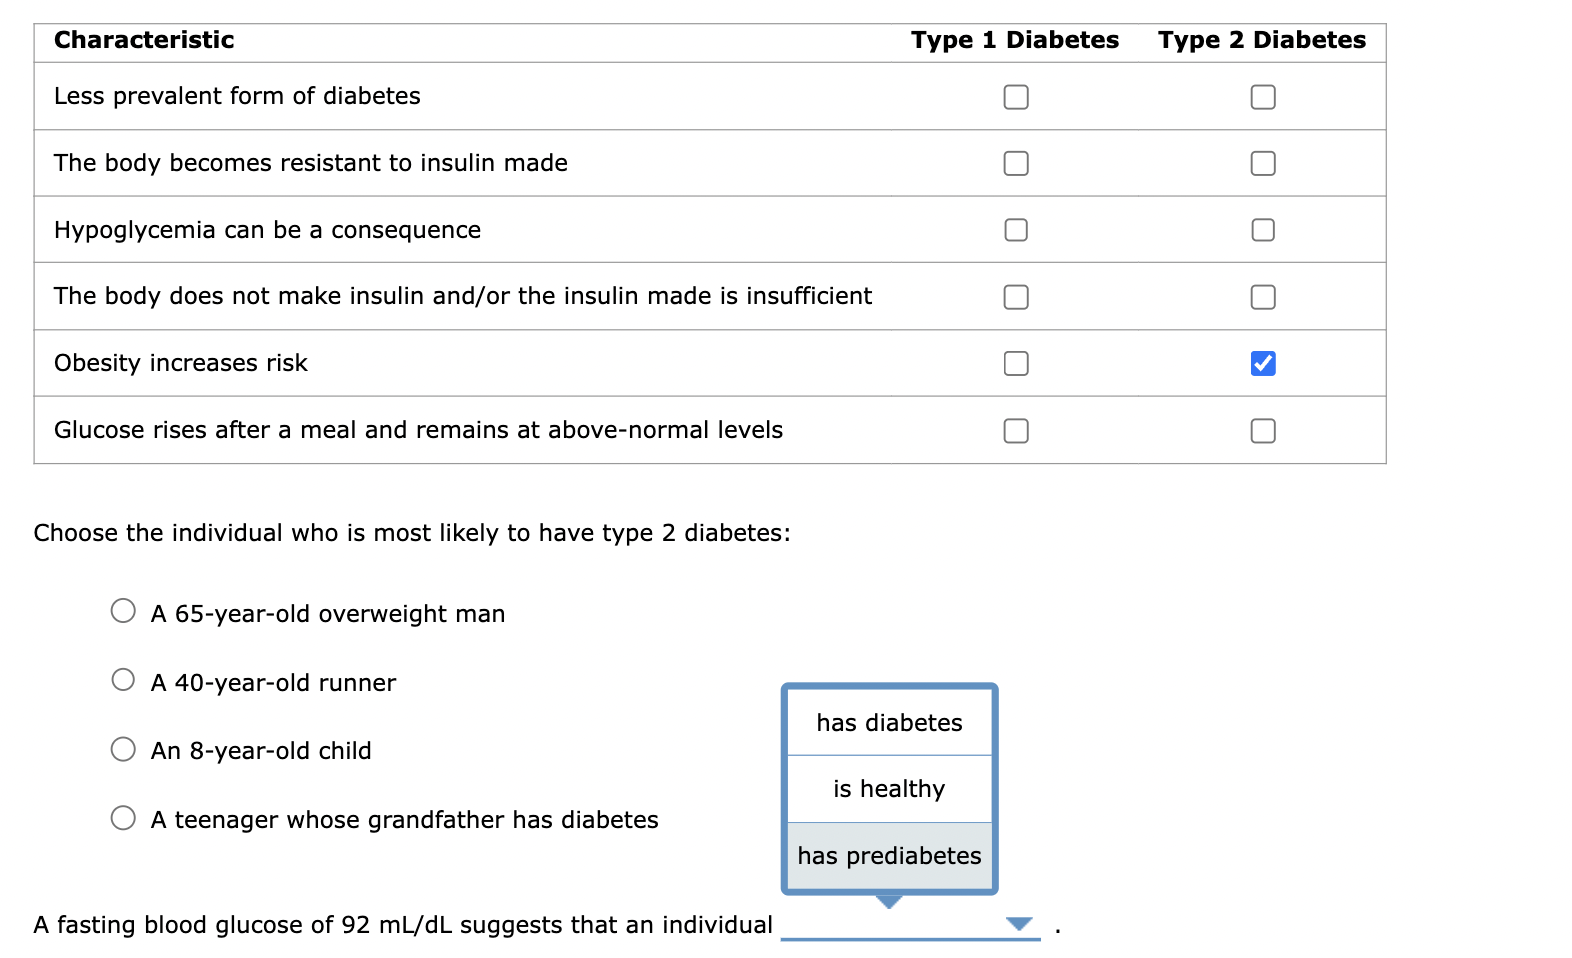Check Type 1 box for 'Glucose rises after a meal'
The height and width of the screenshot is (958, 1572).
point(1015,431)
